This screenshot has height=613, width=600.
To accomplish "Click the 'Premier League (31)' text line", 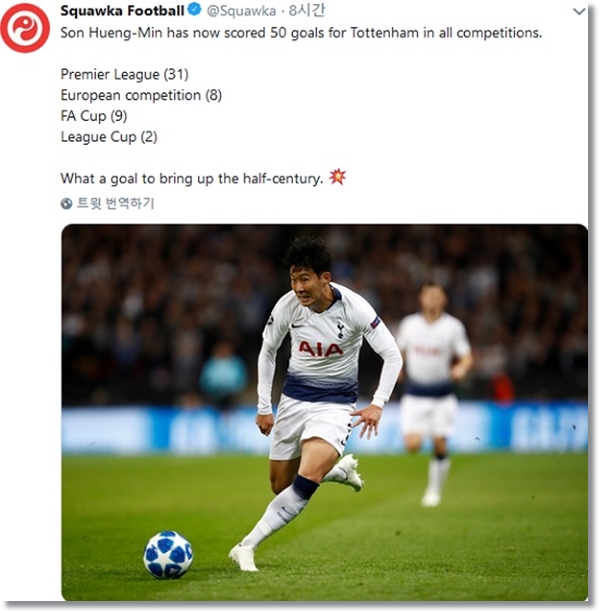I will click(x=124, y=74).
